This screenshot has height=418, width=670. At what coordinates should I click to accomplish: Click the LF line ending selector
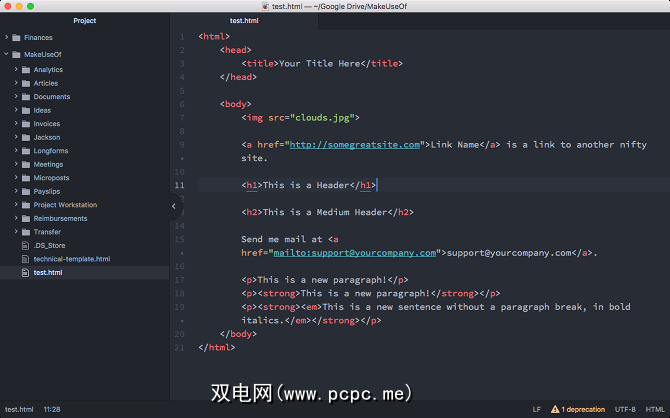[536, 410]
